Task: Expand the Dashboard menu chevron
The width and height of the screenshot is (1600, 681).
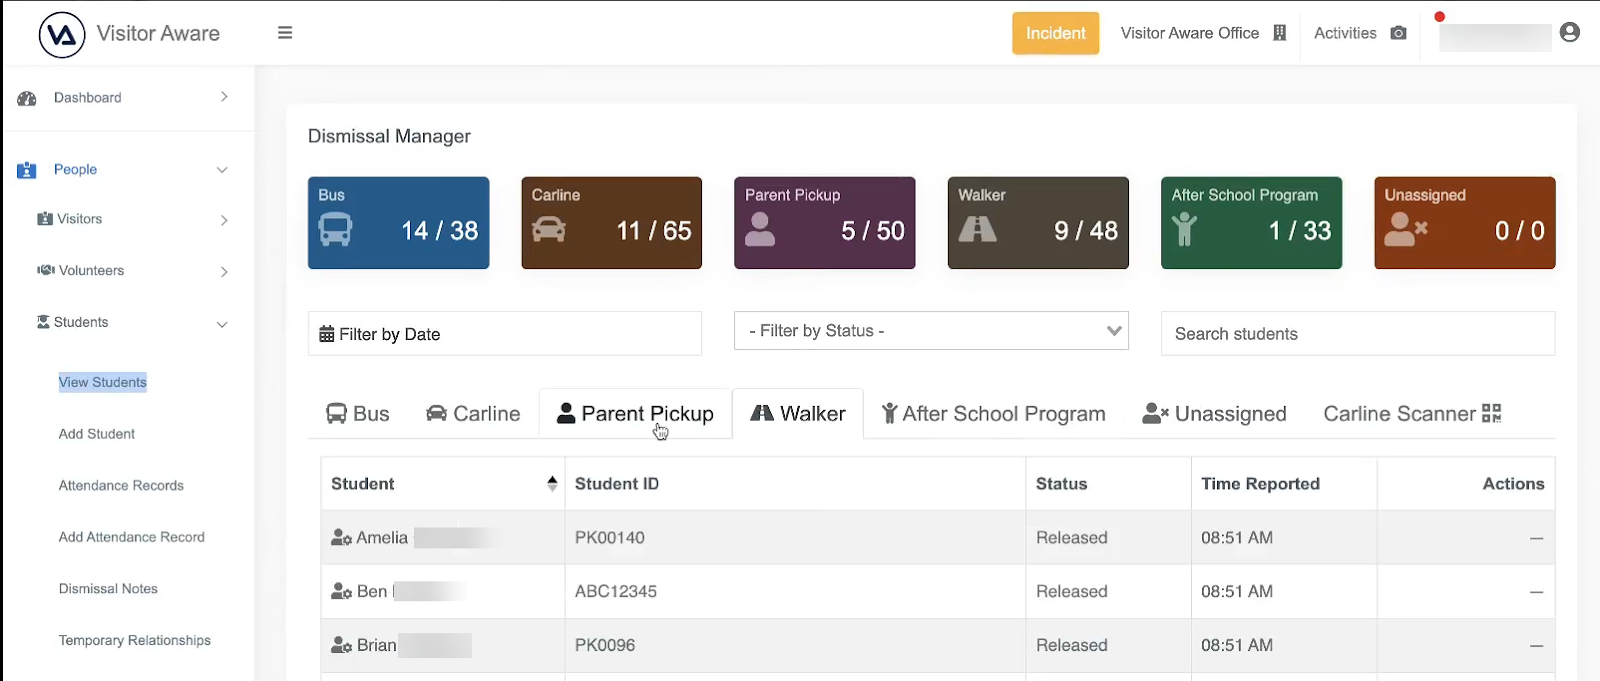Action: click(224, 97)
